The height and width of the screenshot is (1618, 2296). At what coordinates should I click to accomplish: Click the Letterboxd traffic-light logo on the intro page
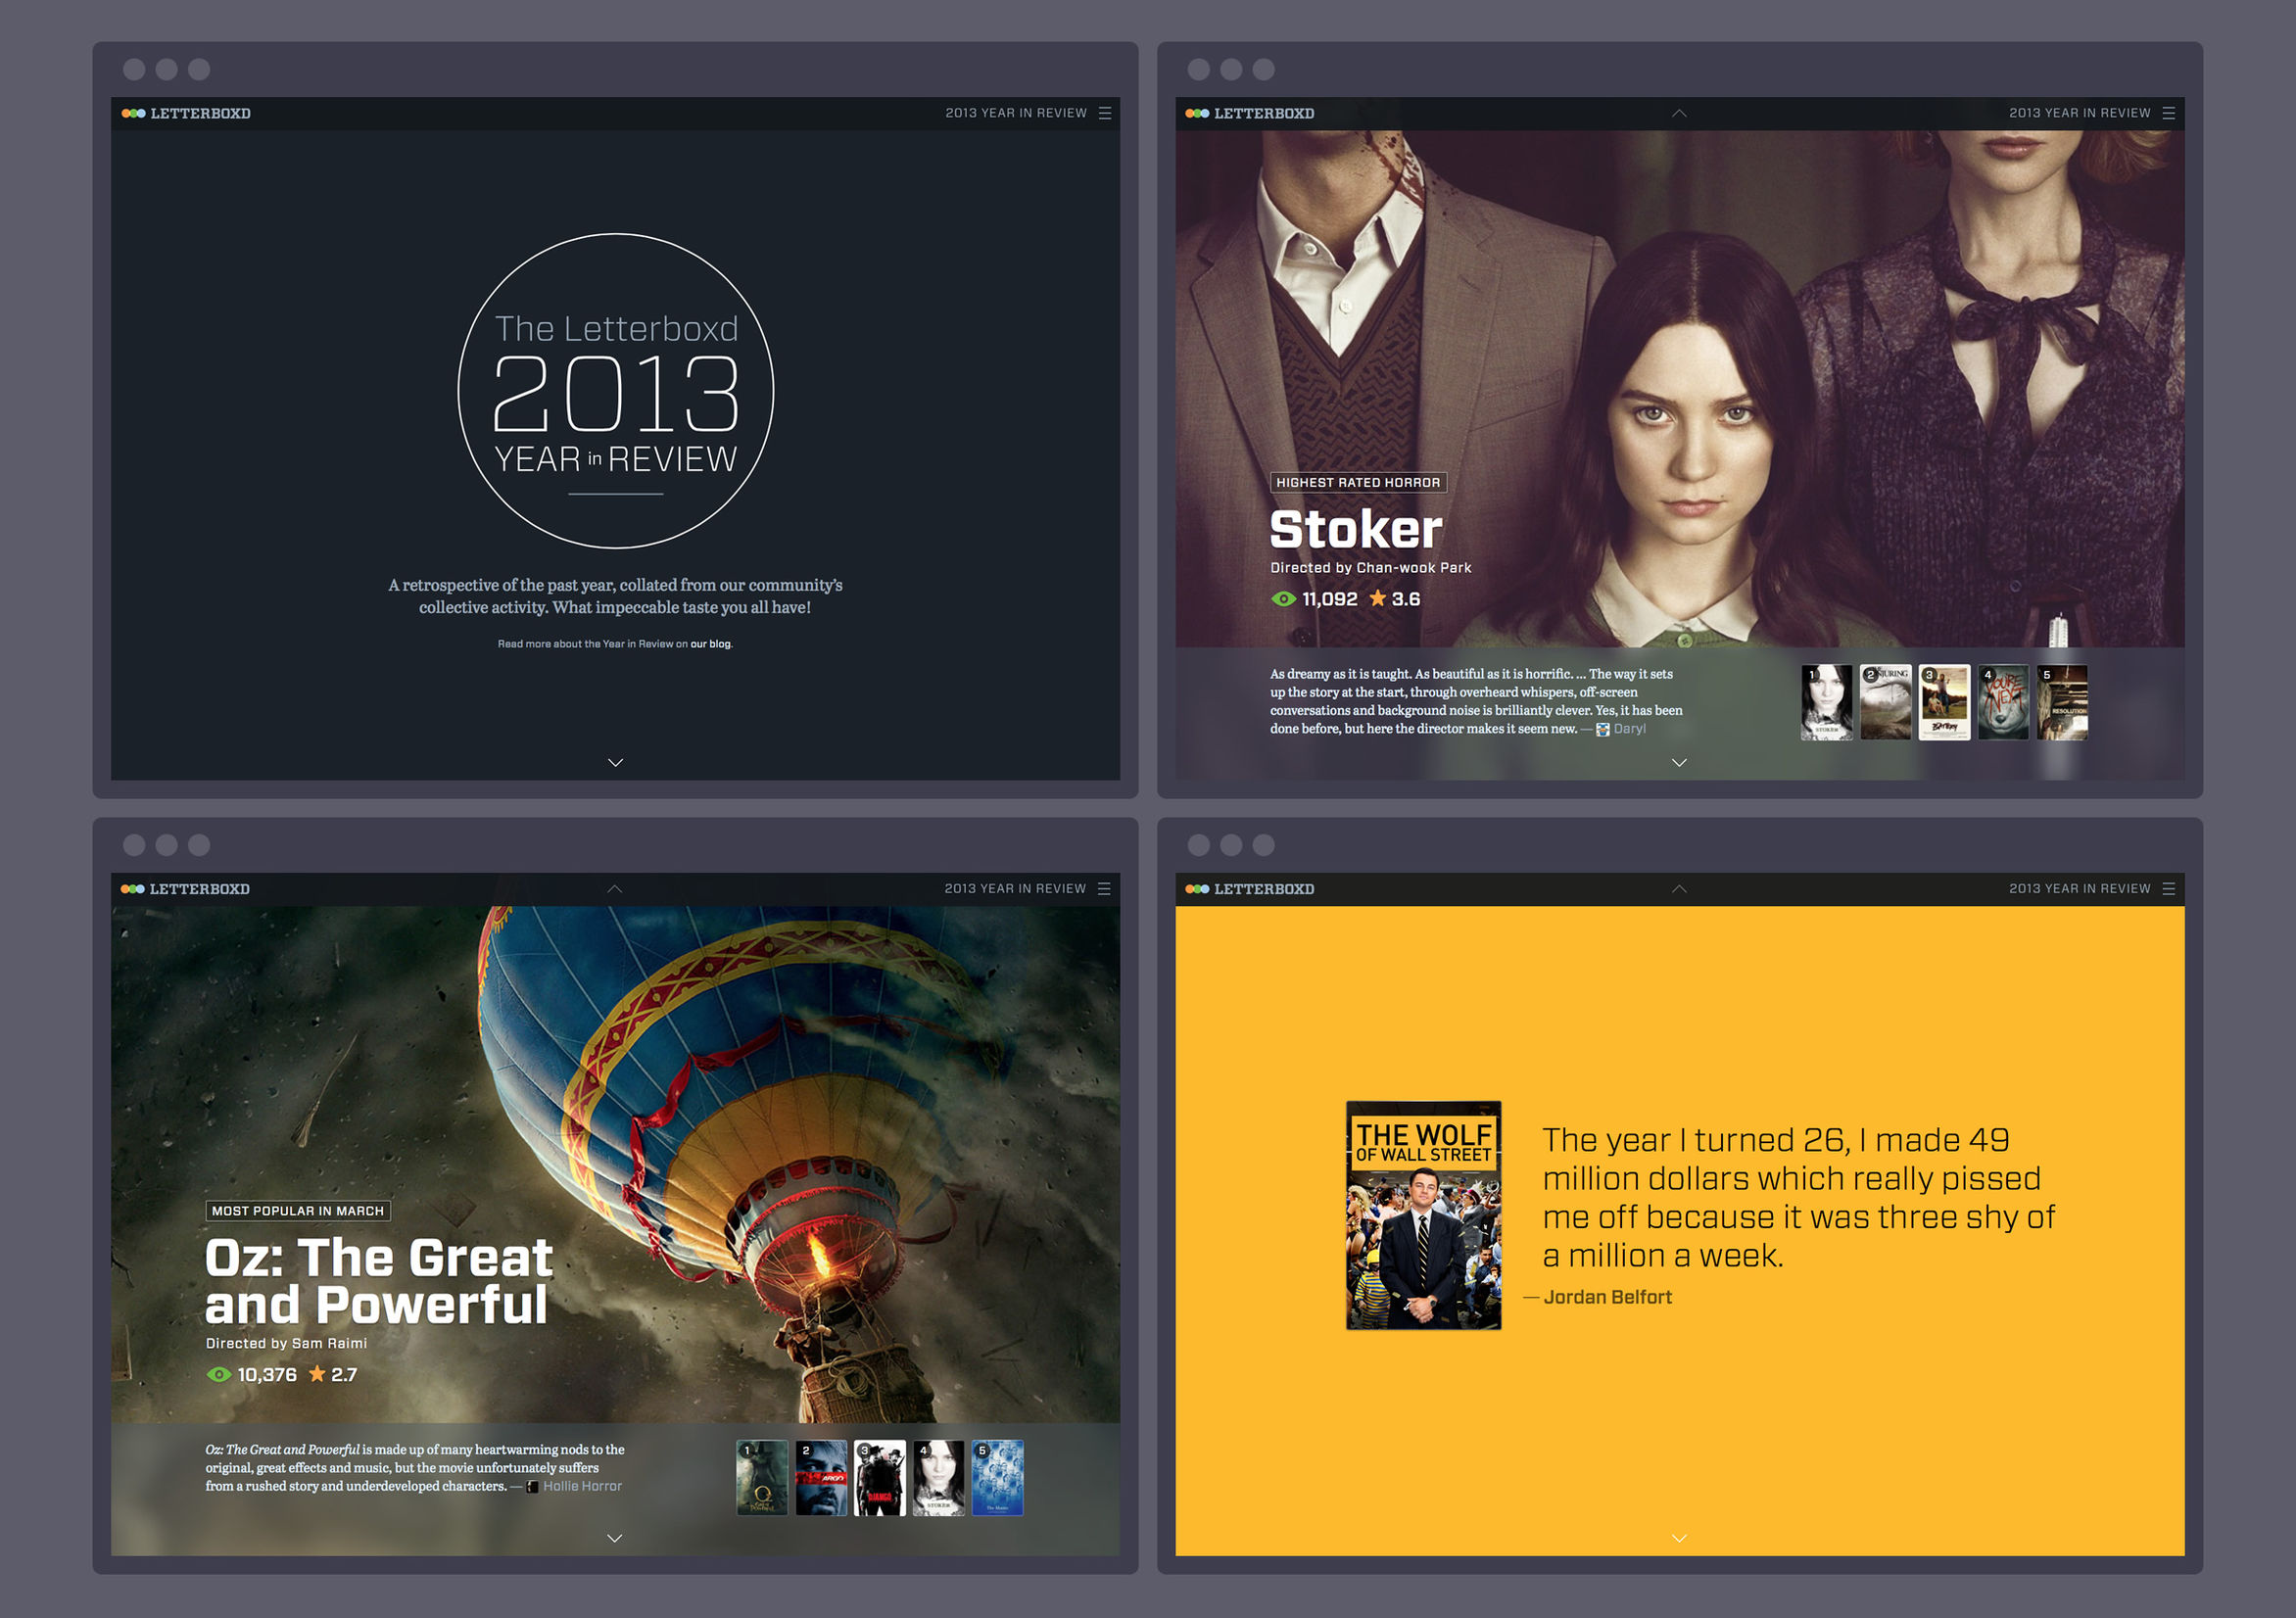click(x=131, y=113)
